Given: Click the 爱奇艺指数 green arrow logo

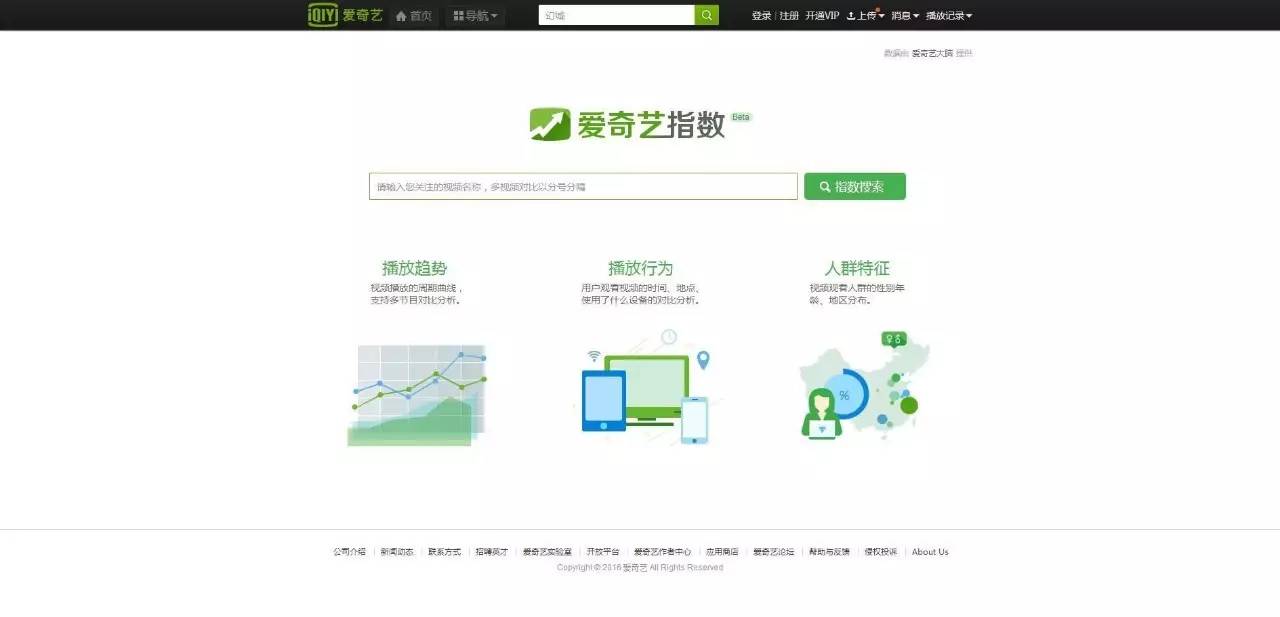Looking at the screenshot, I should (550, 124).
